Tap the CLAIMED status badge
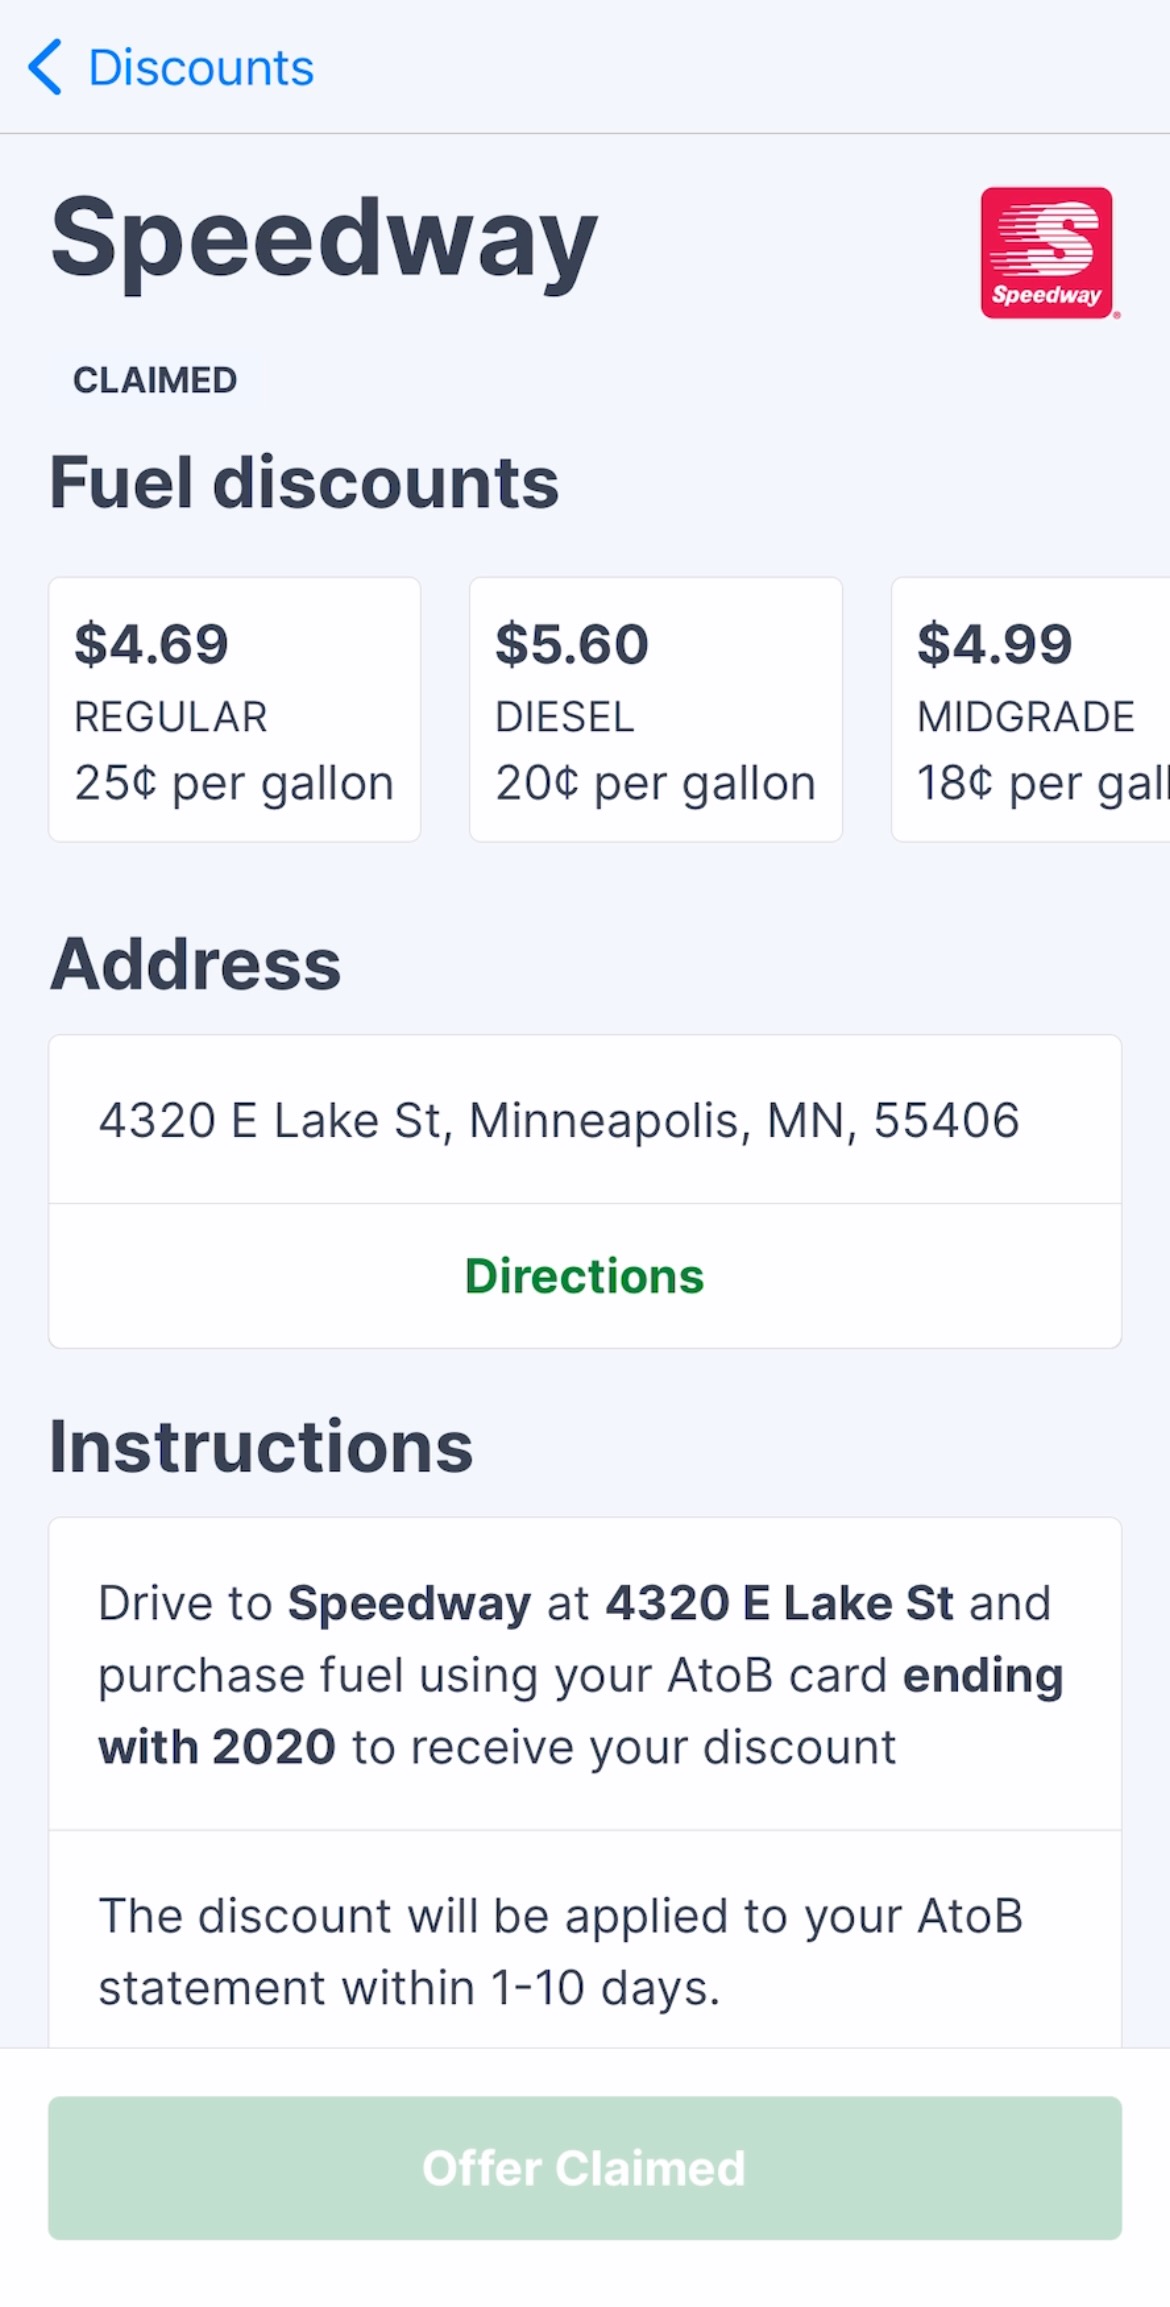1170x2307 pixels. click(x=155, y=380)
